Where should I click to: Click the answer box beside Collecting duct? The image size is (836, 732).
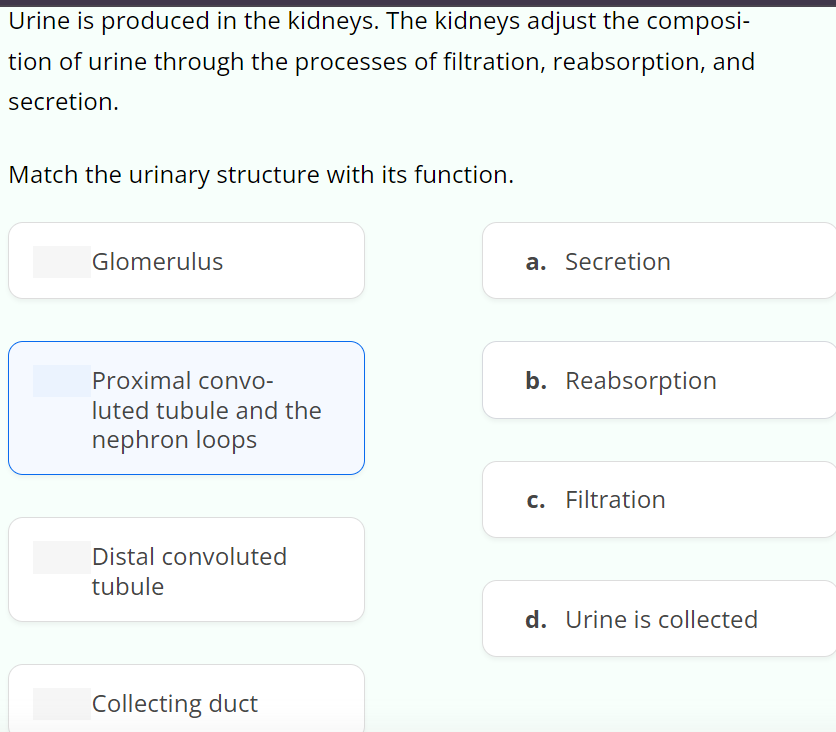(60, 703)
